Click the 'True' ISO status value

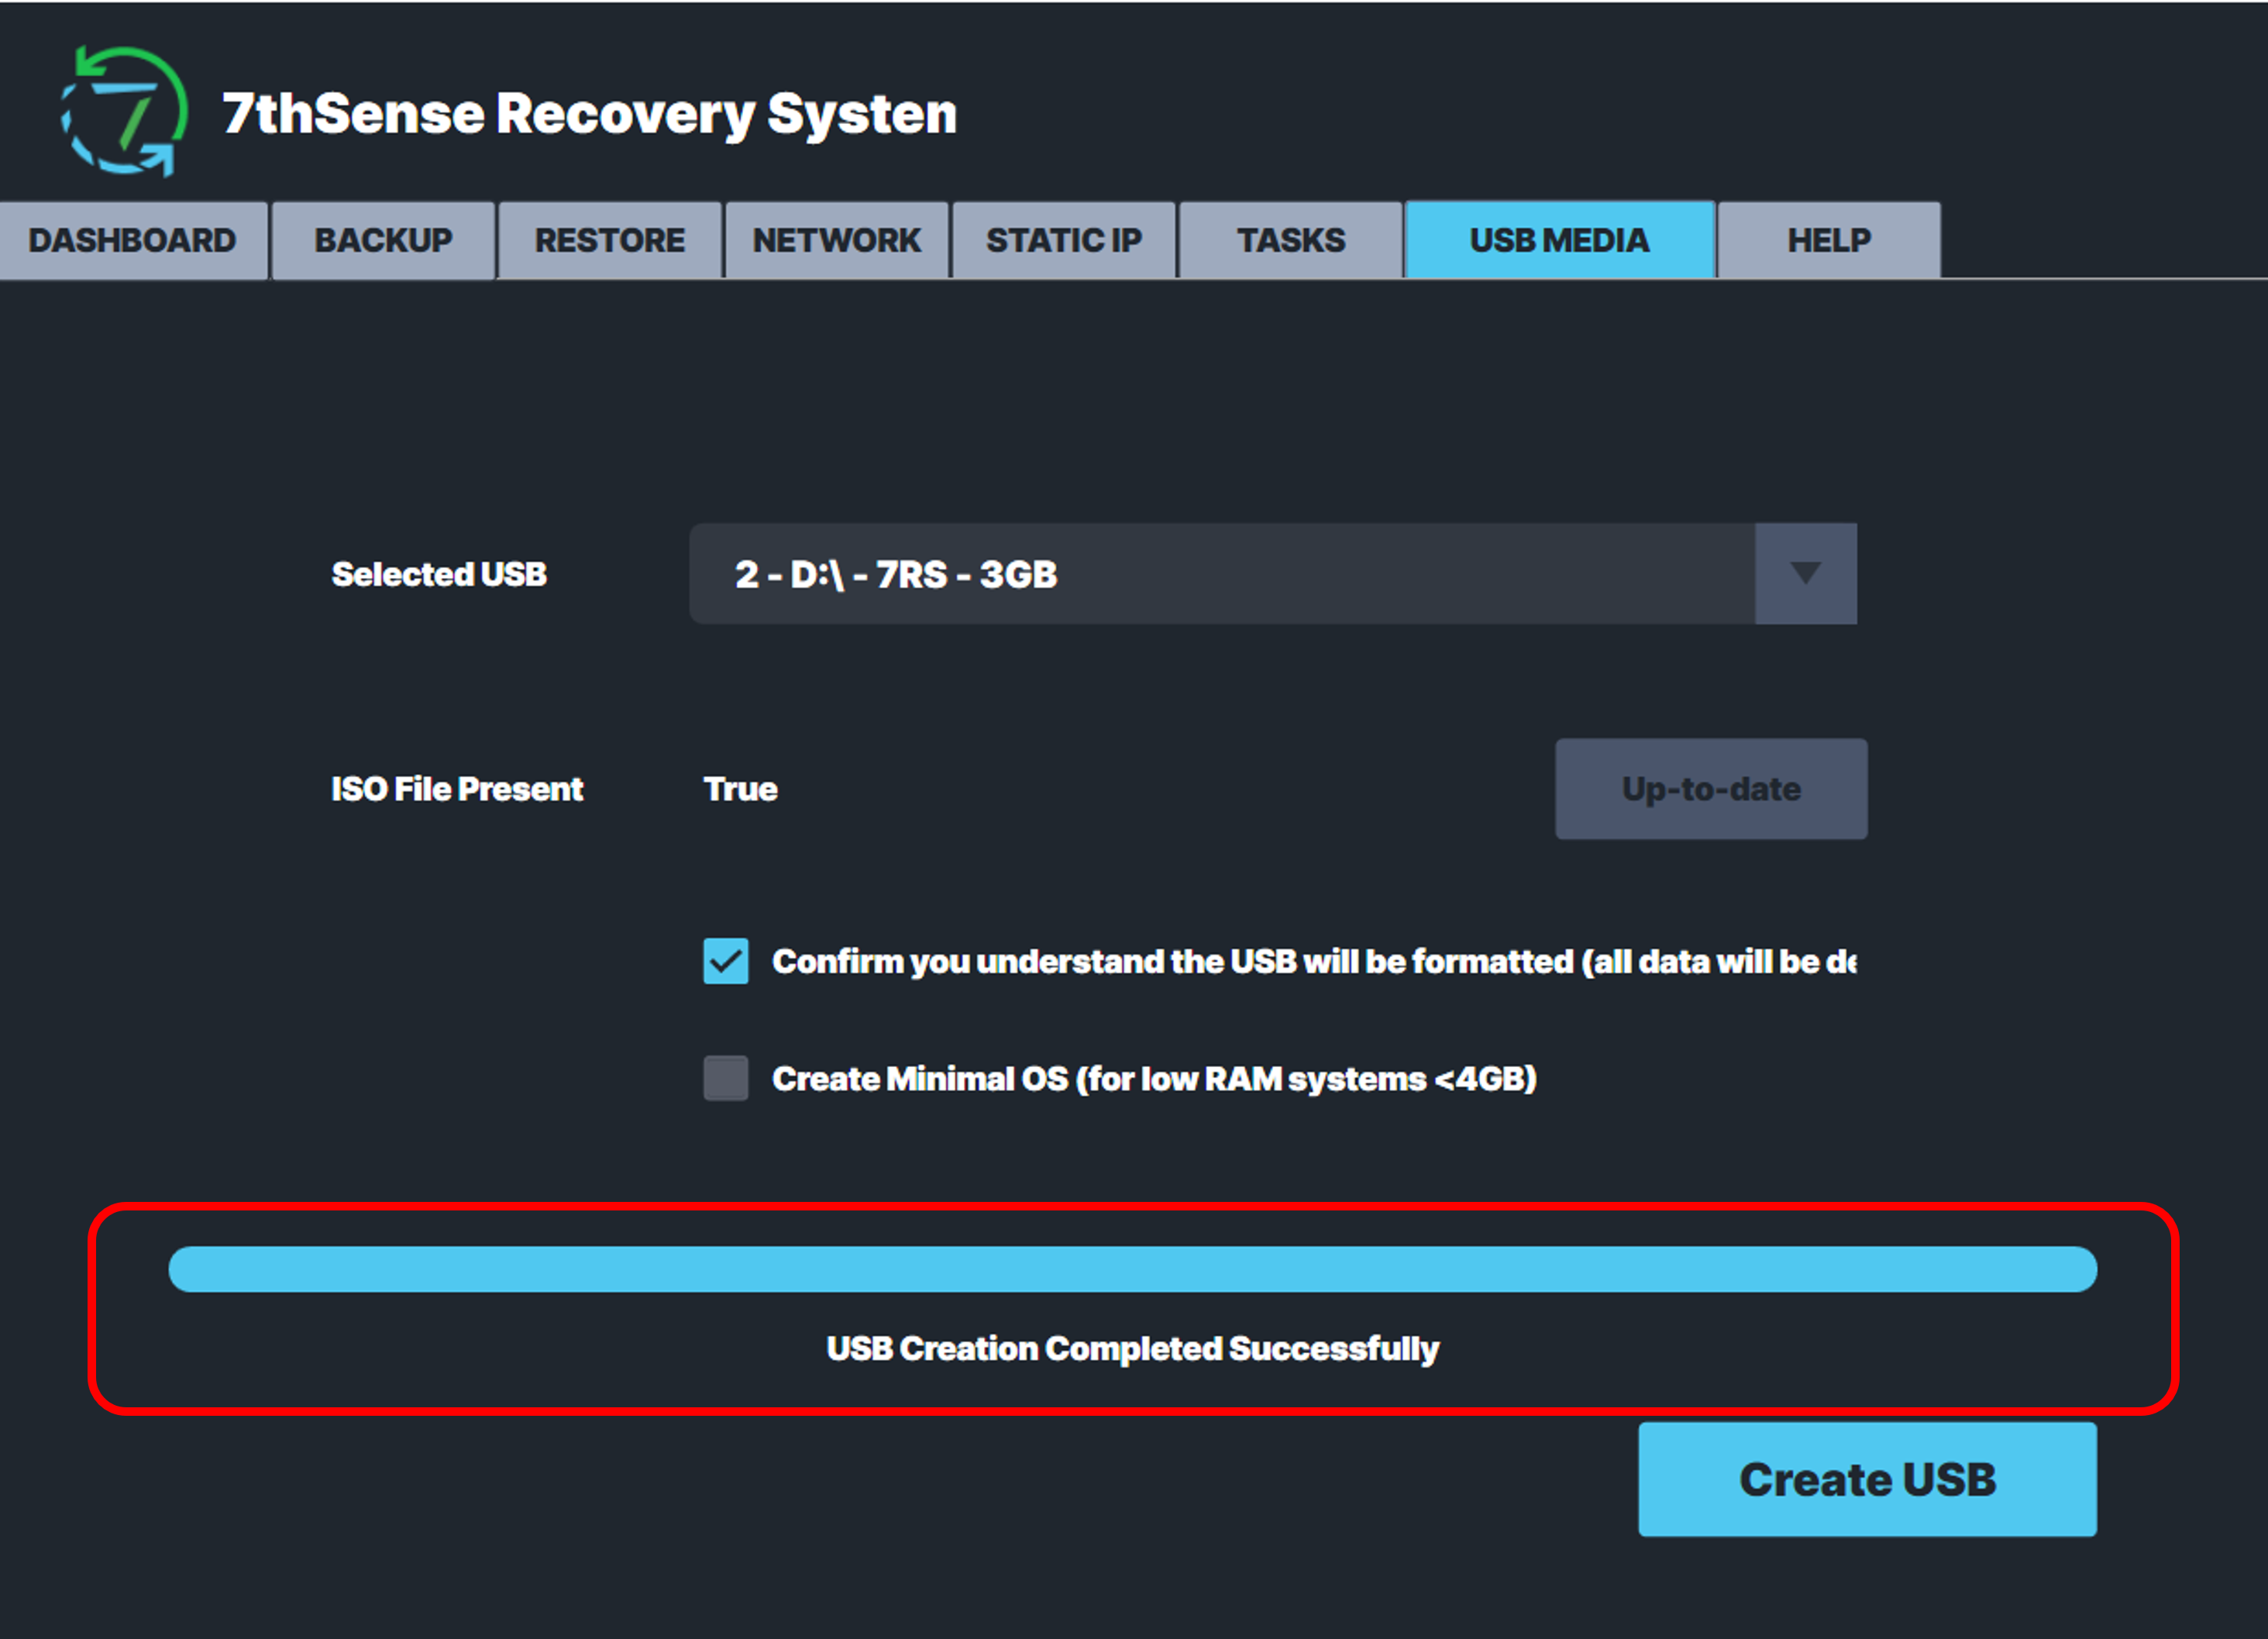coord(741,789)
